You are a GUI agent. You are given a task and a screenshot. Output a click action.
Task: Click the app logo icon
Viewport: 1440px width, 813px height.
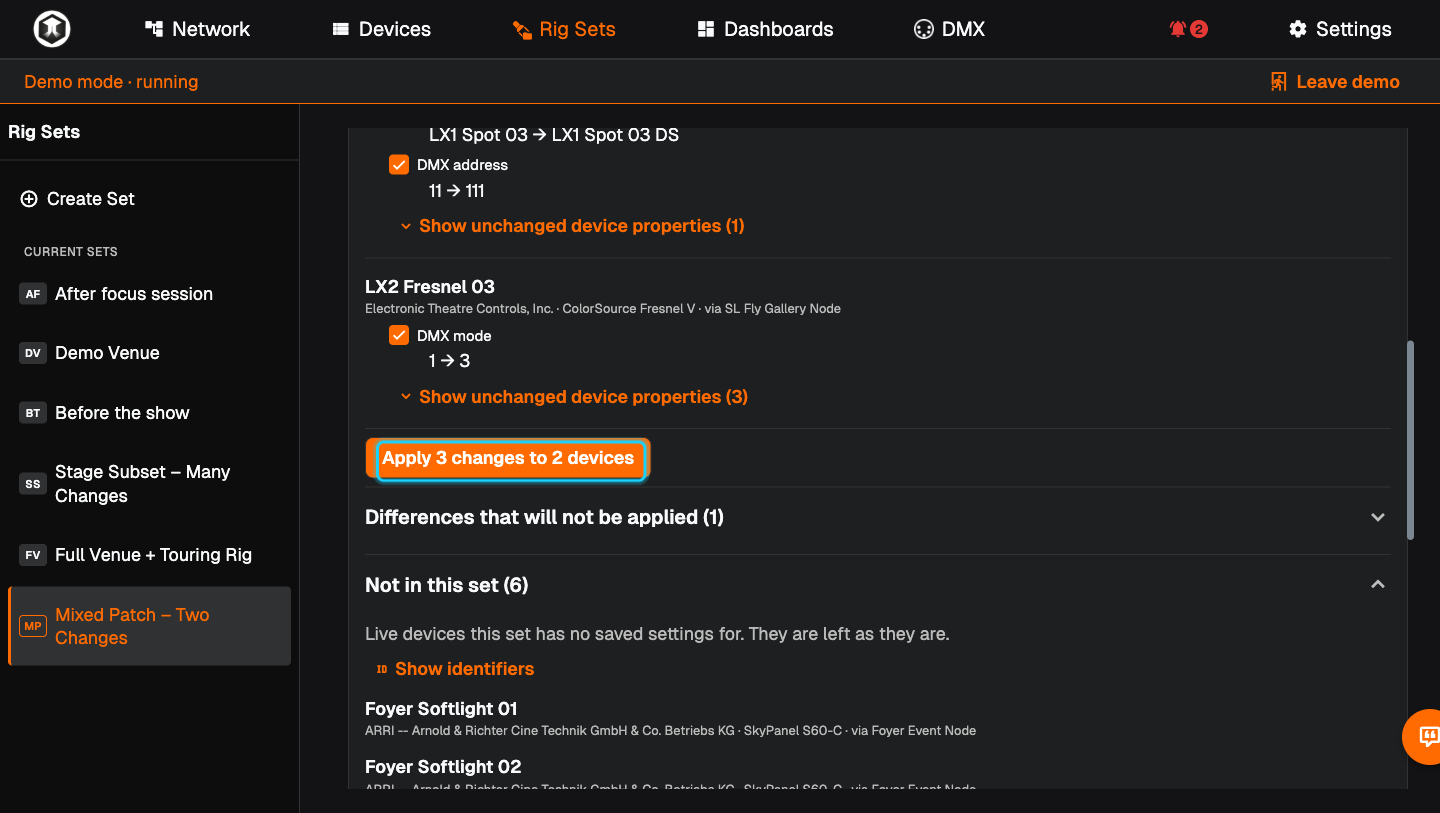[51, 29]
